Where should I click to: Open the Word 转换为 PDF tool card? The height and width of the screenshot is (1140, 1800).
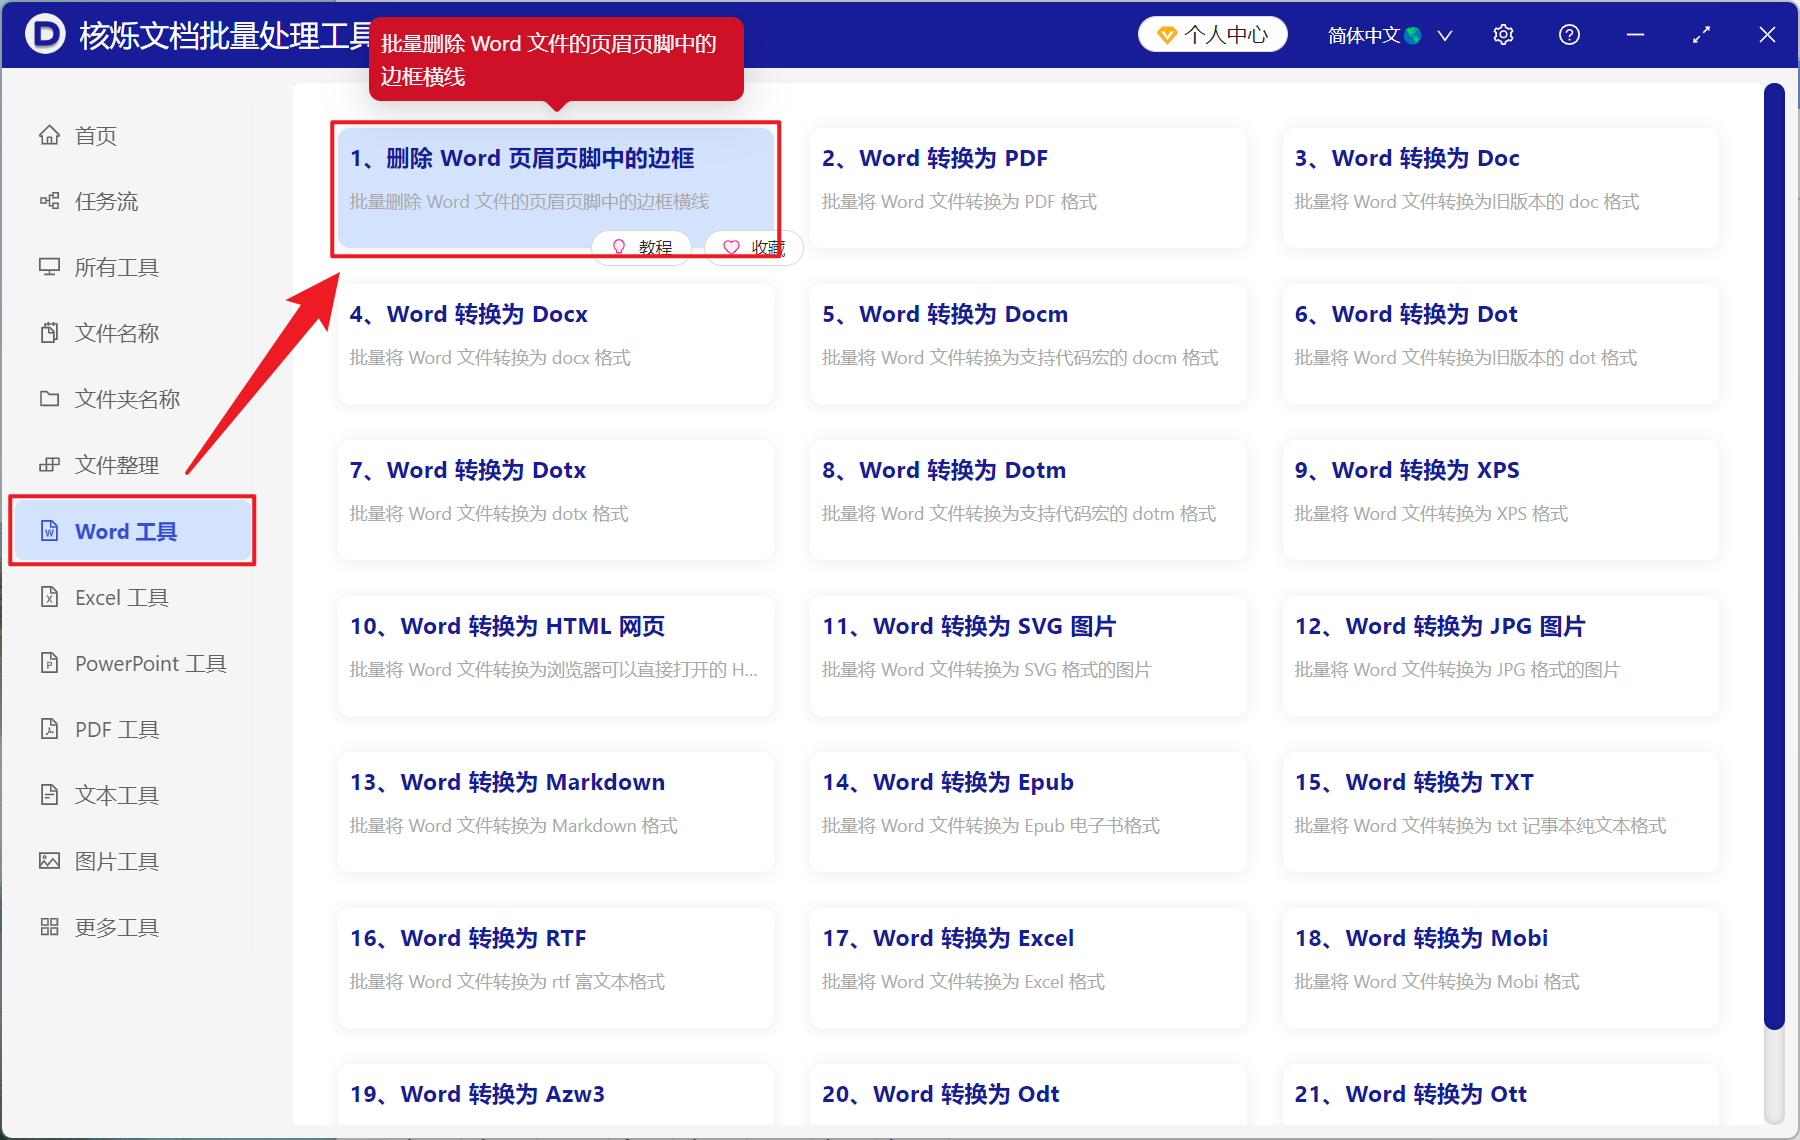pyautogui.click(x=1027, y=187)
